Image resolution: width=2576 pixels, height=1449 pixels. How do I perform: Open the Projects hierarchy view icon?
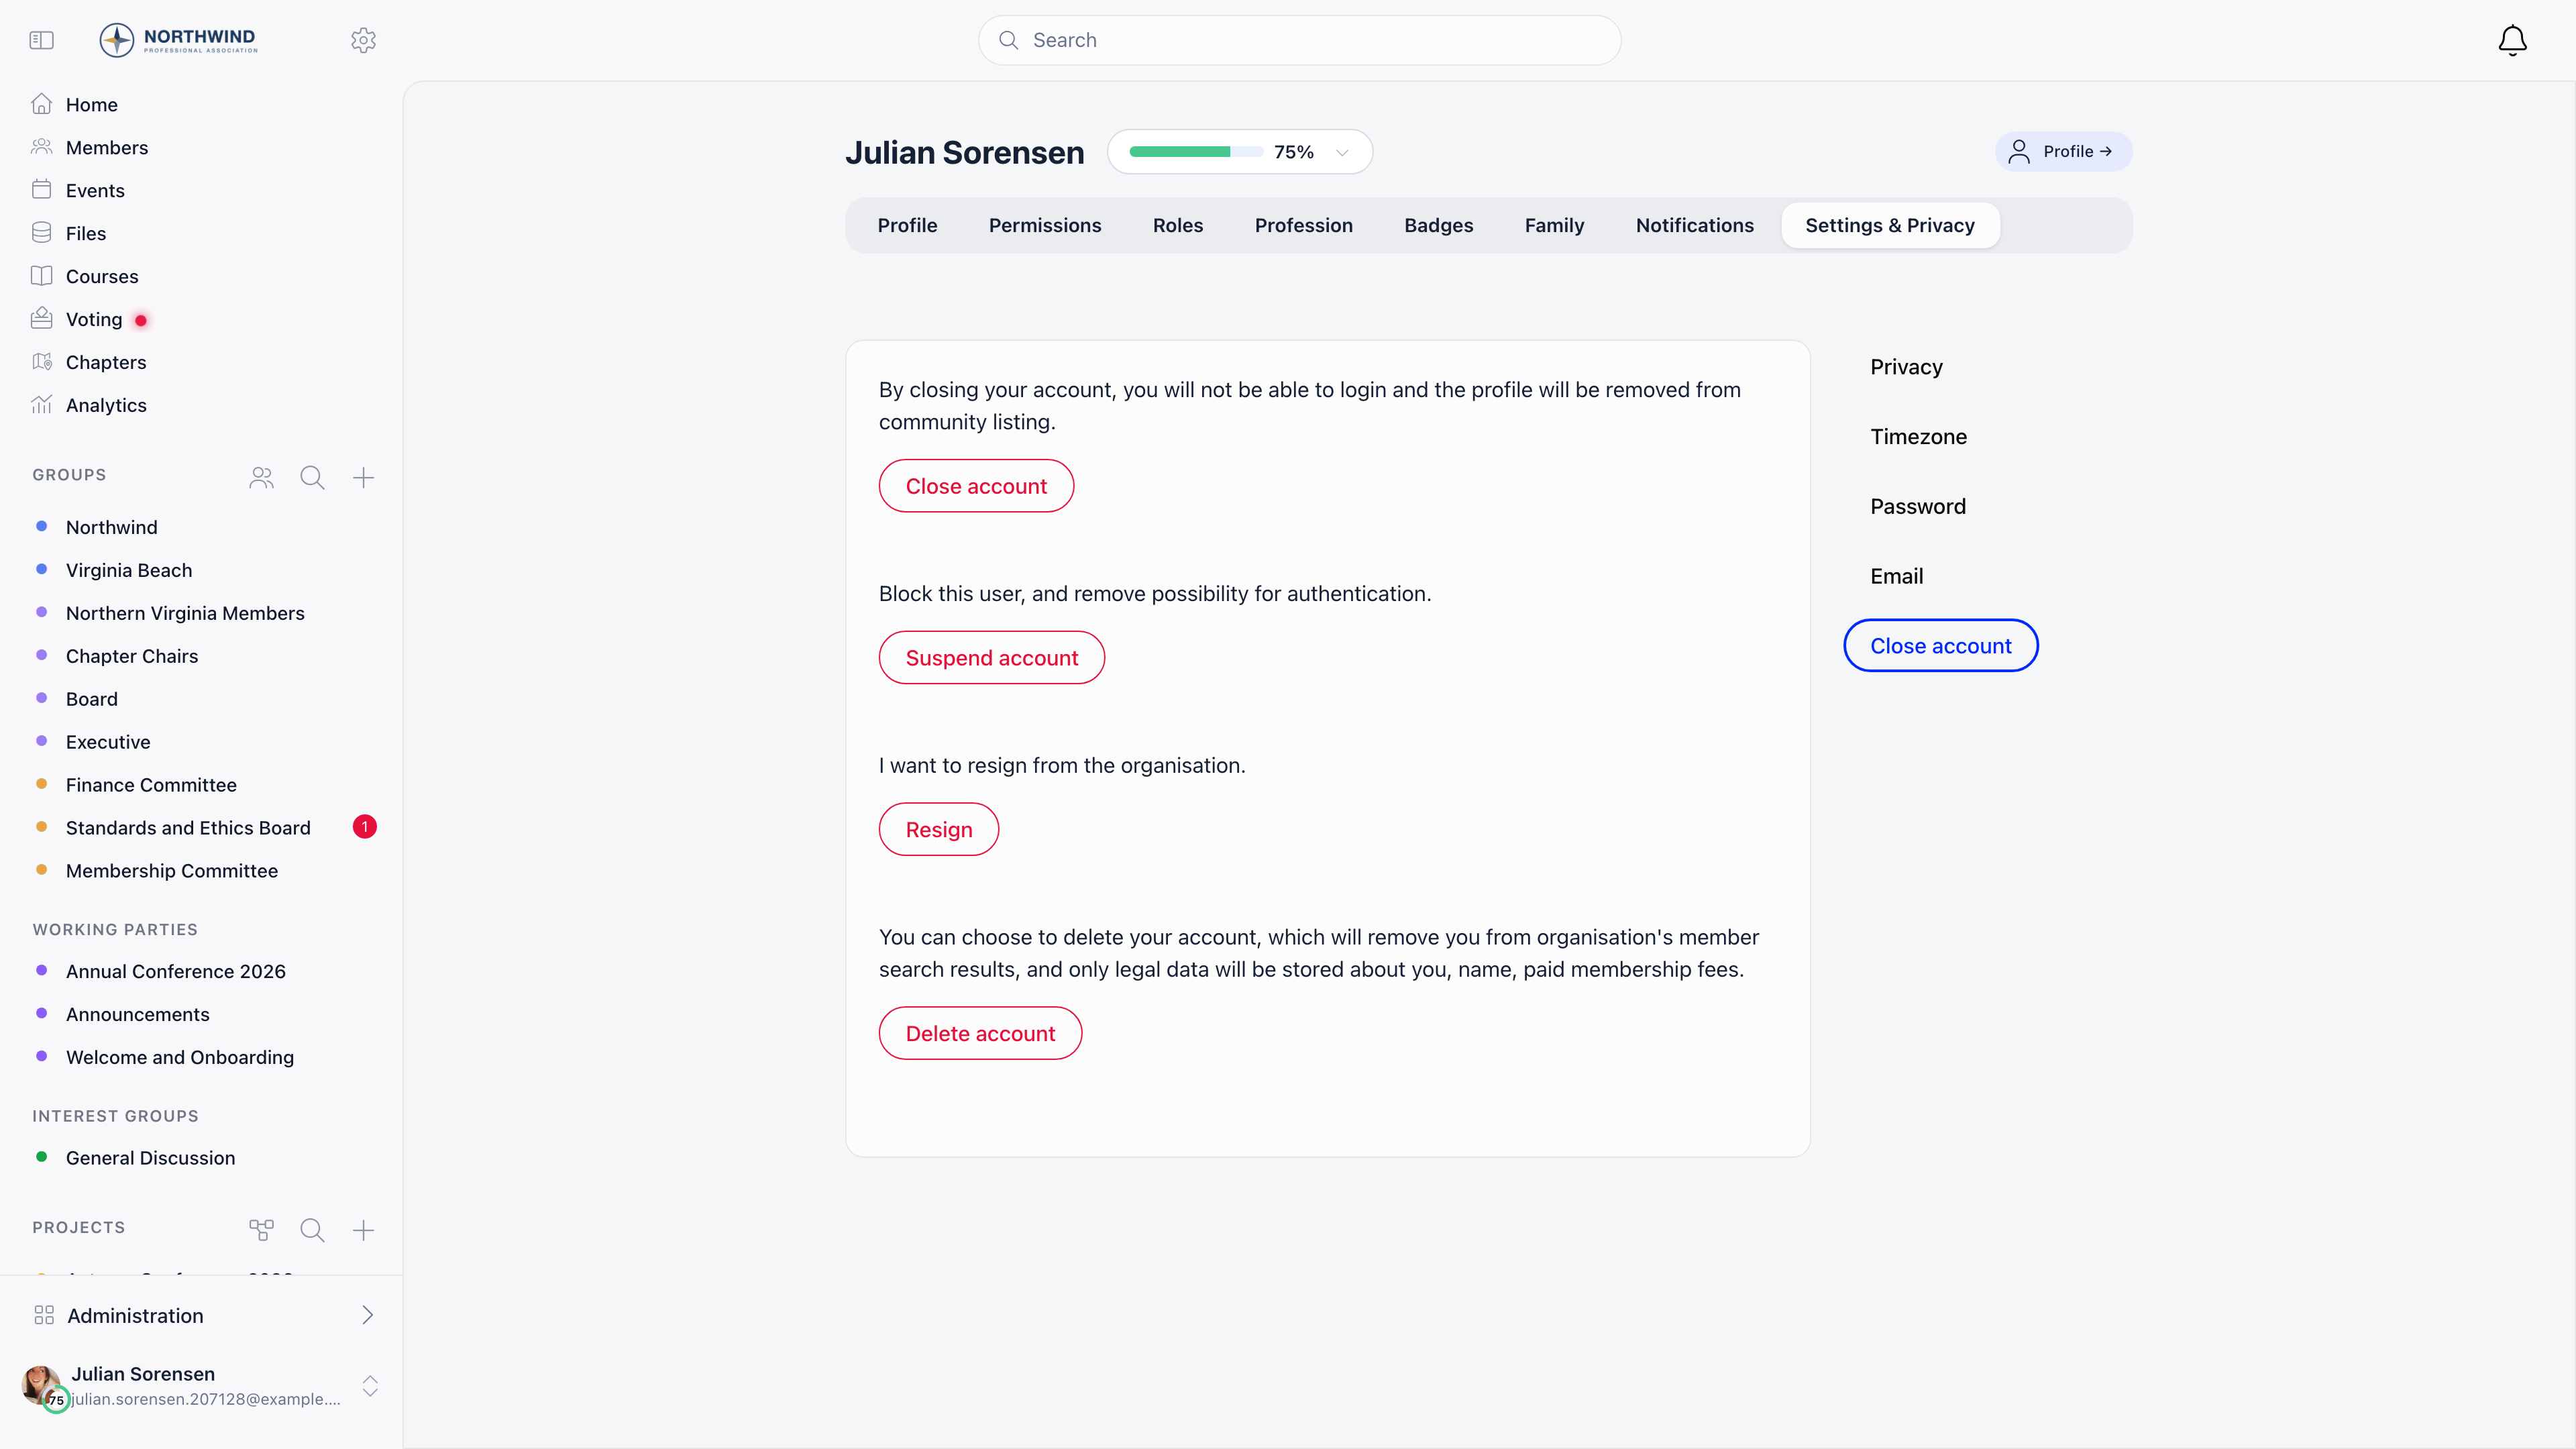[x=261, y=1229]
